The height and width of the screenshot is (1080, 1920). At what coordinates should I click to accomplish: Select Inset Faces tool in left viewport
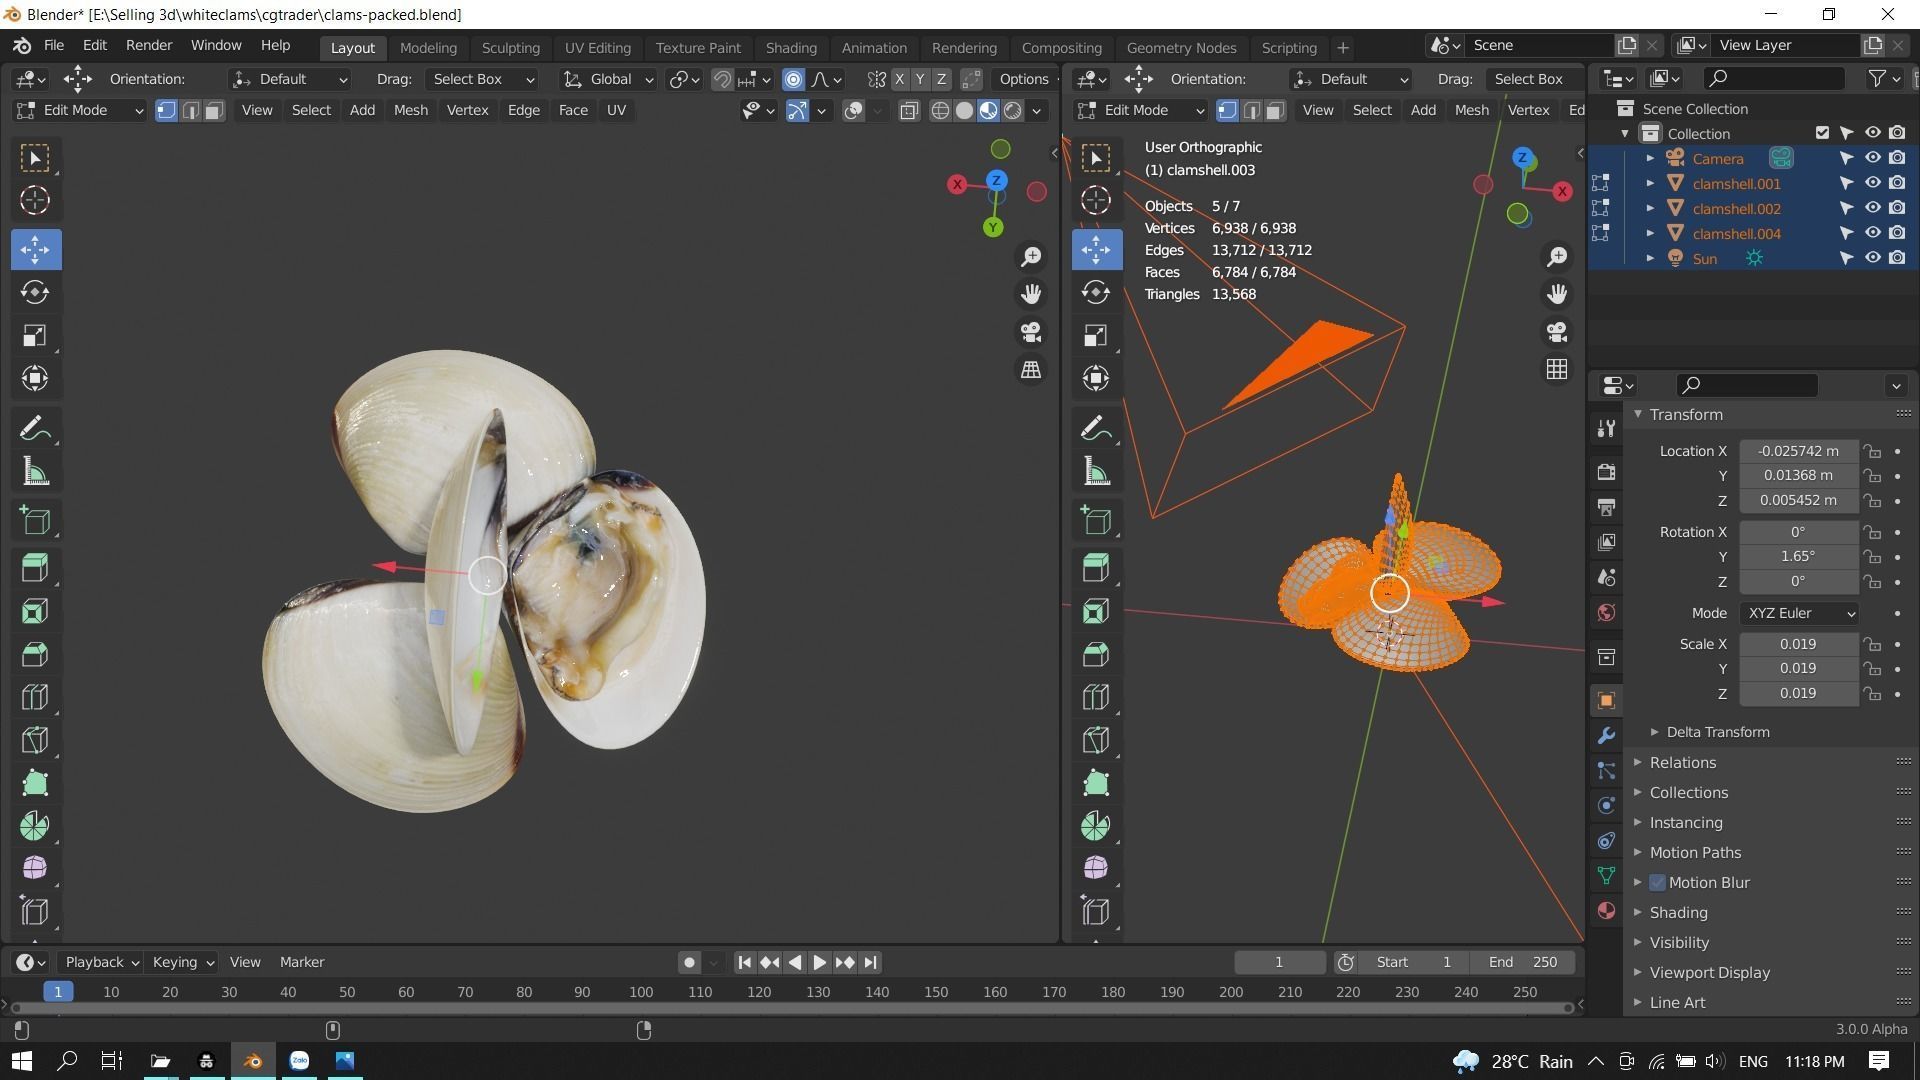(35, 611)
